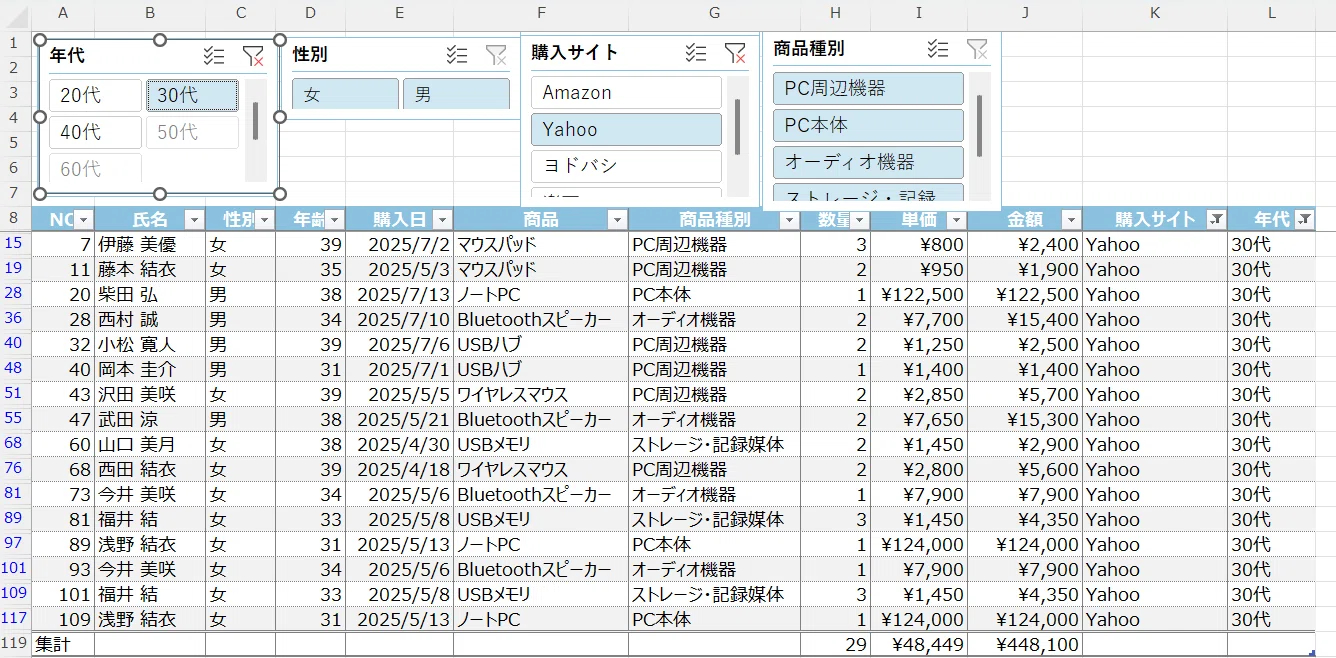The image size is (1336, 658).
Task: Select row 68 header
Action: (14, 444)
